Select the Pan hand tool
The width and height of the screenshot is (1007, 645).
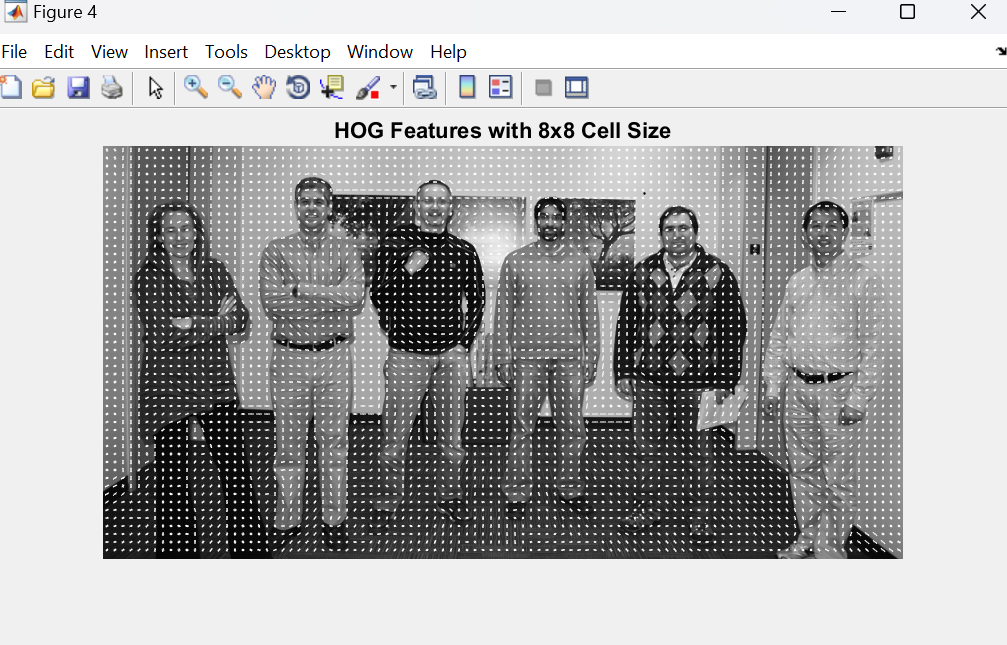click(x=264, y=87)
